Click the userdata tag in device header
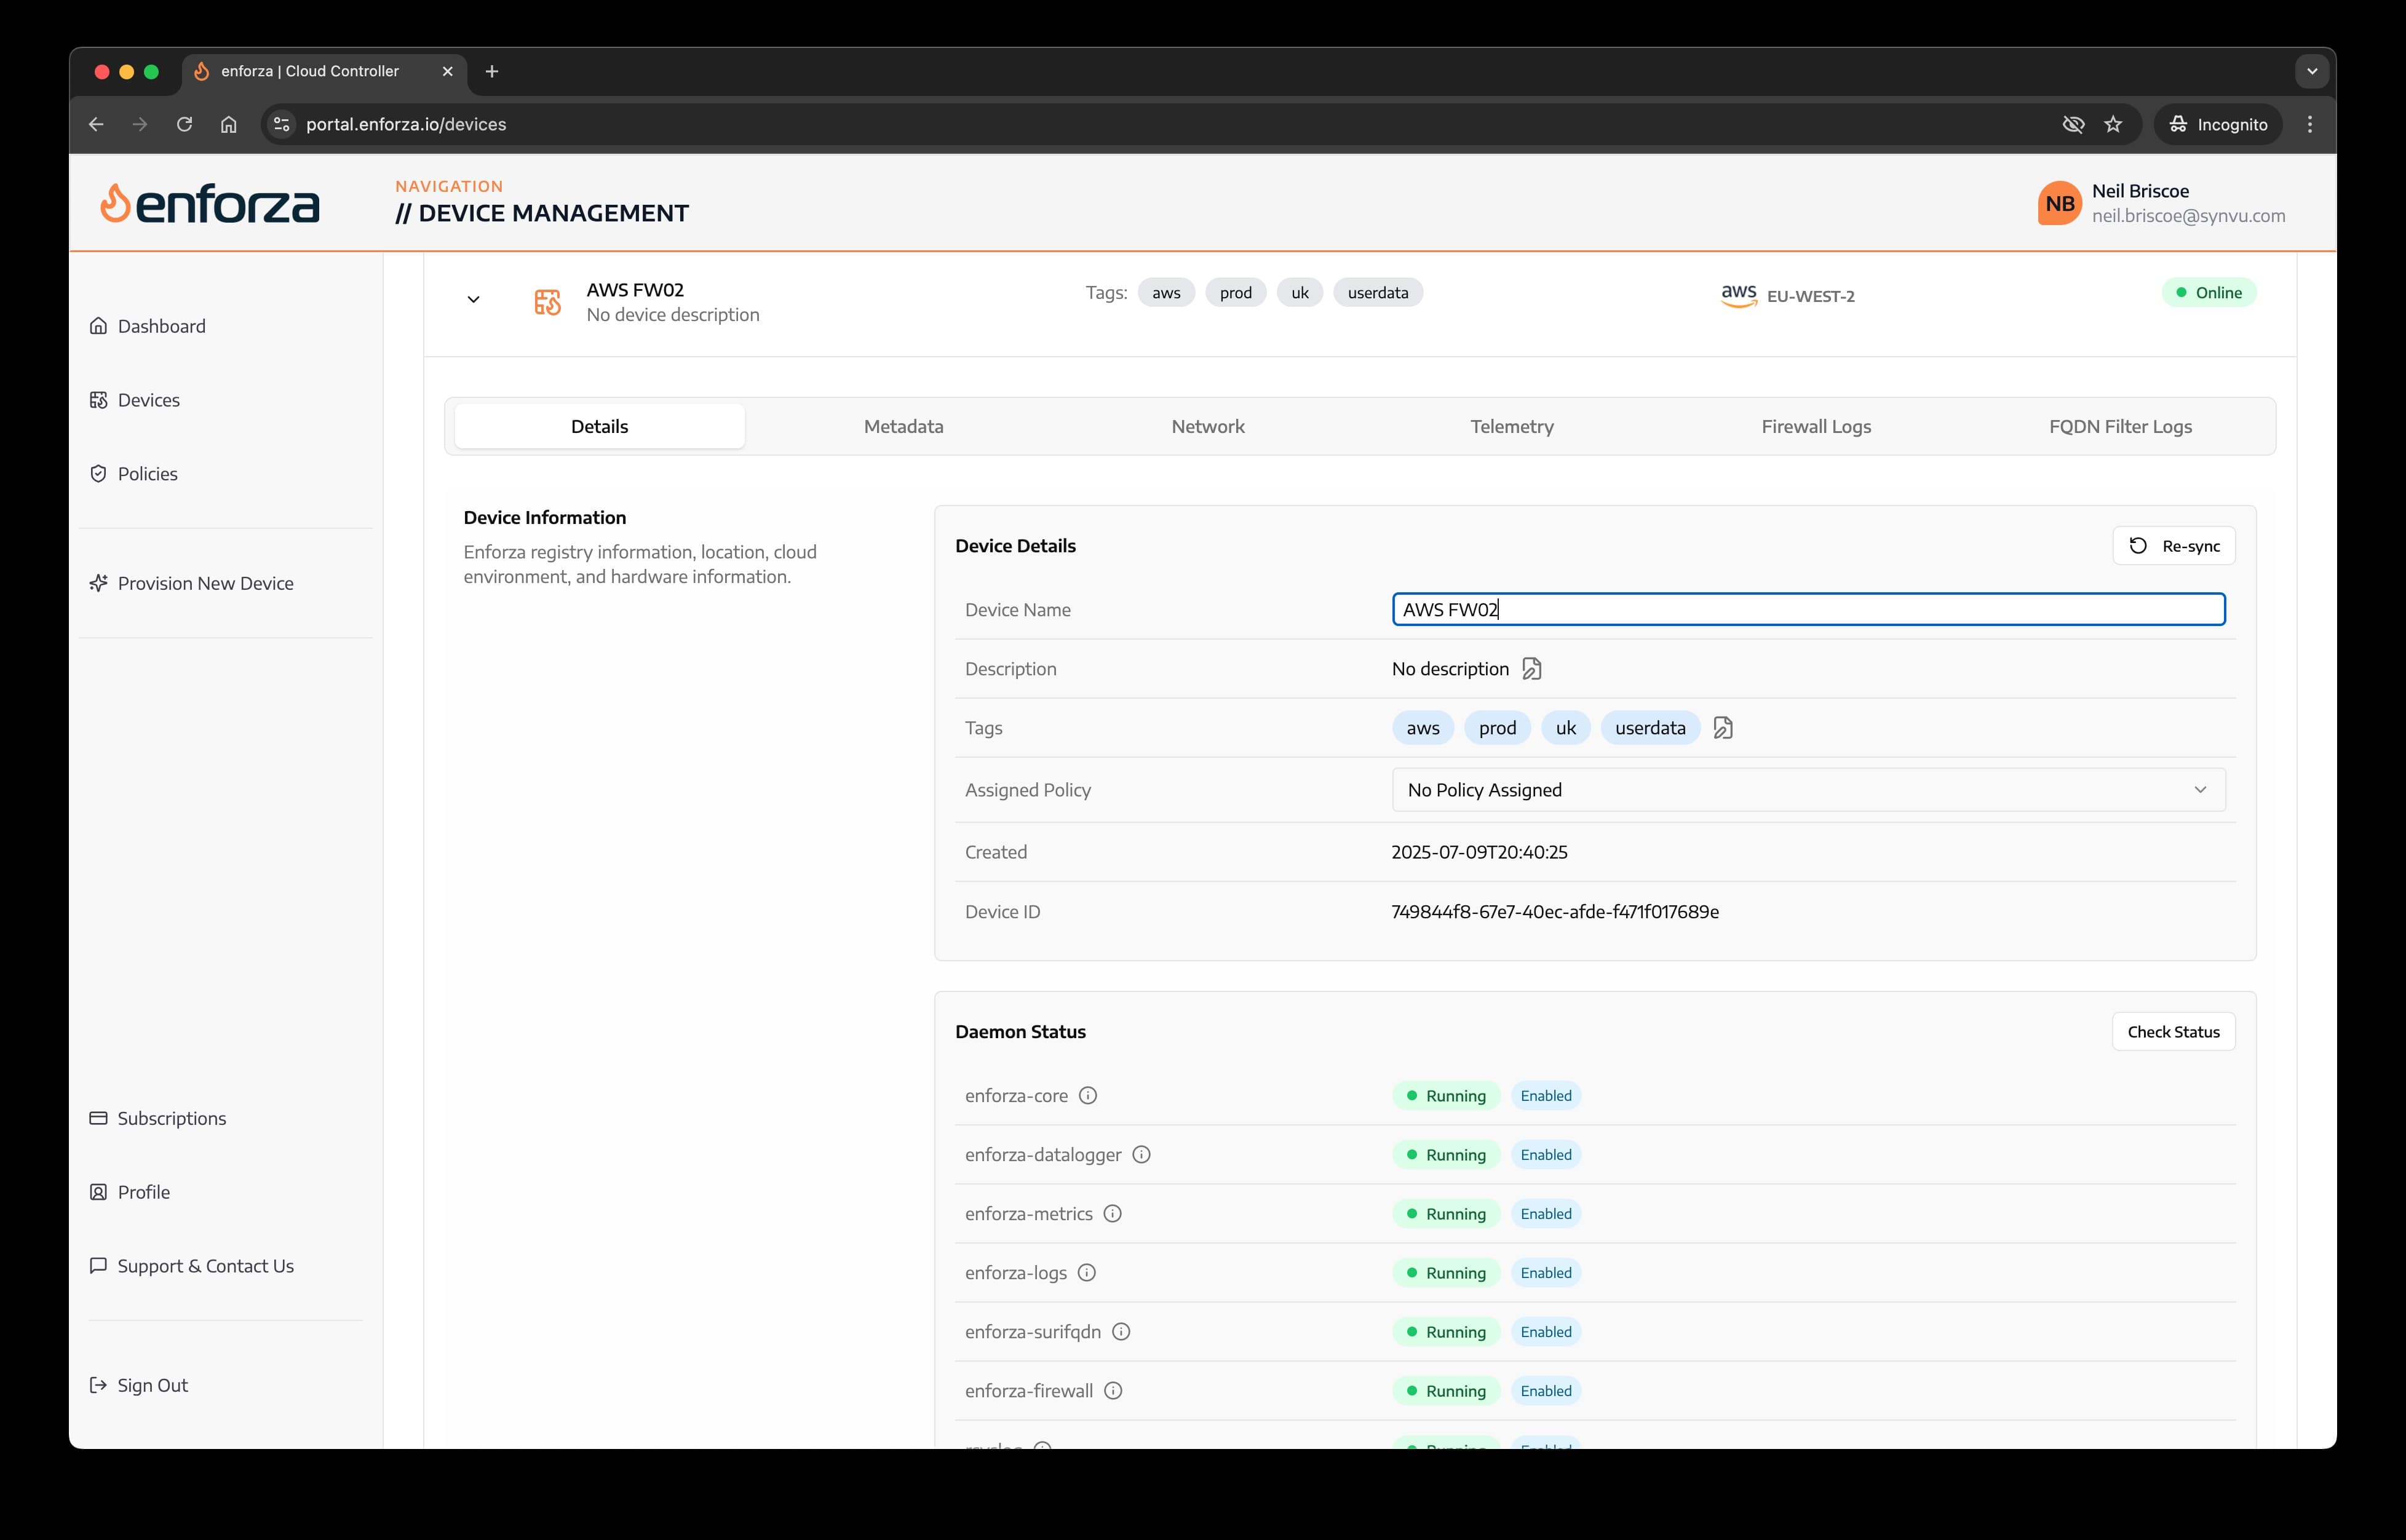The image size is (2406, 1540). point(1378,293)
